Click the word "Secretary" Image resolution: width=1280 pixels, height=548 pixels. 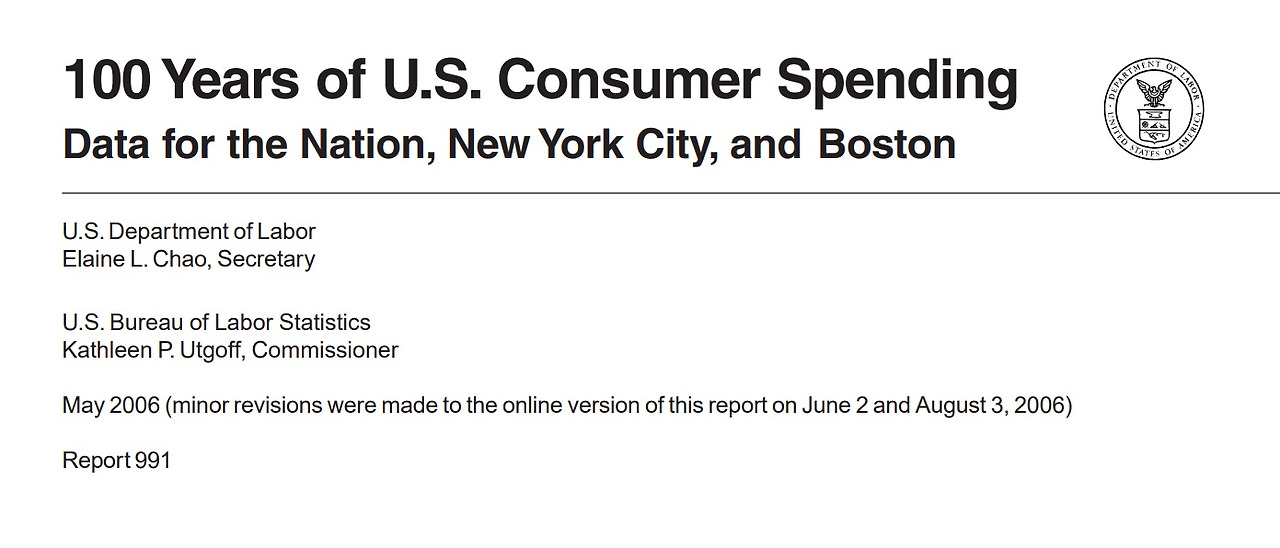(266, 260)
